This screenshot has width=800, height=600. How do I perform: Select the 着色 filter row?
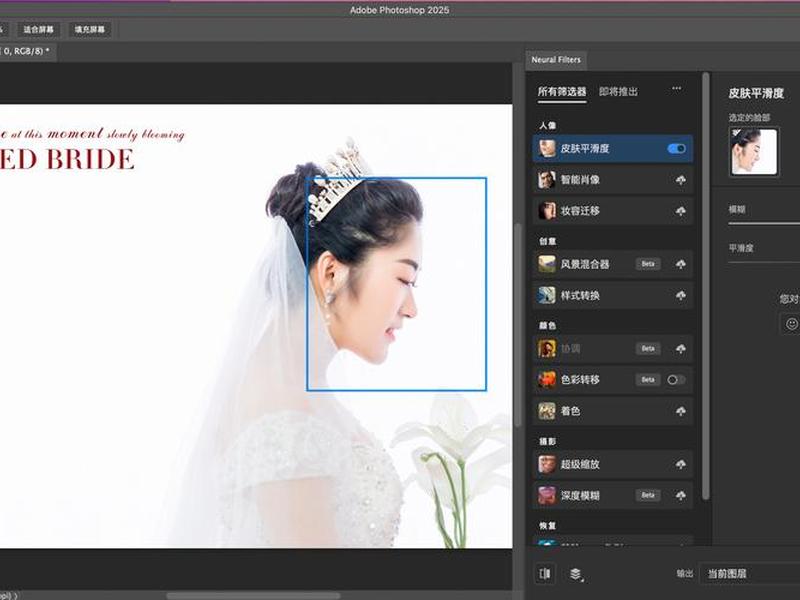pyautogui.click(x=612, y=411)
